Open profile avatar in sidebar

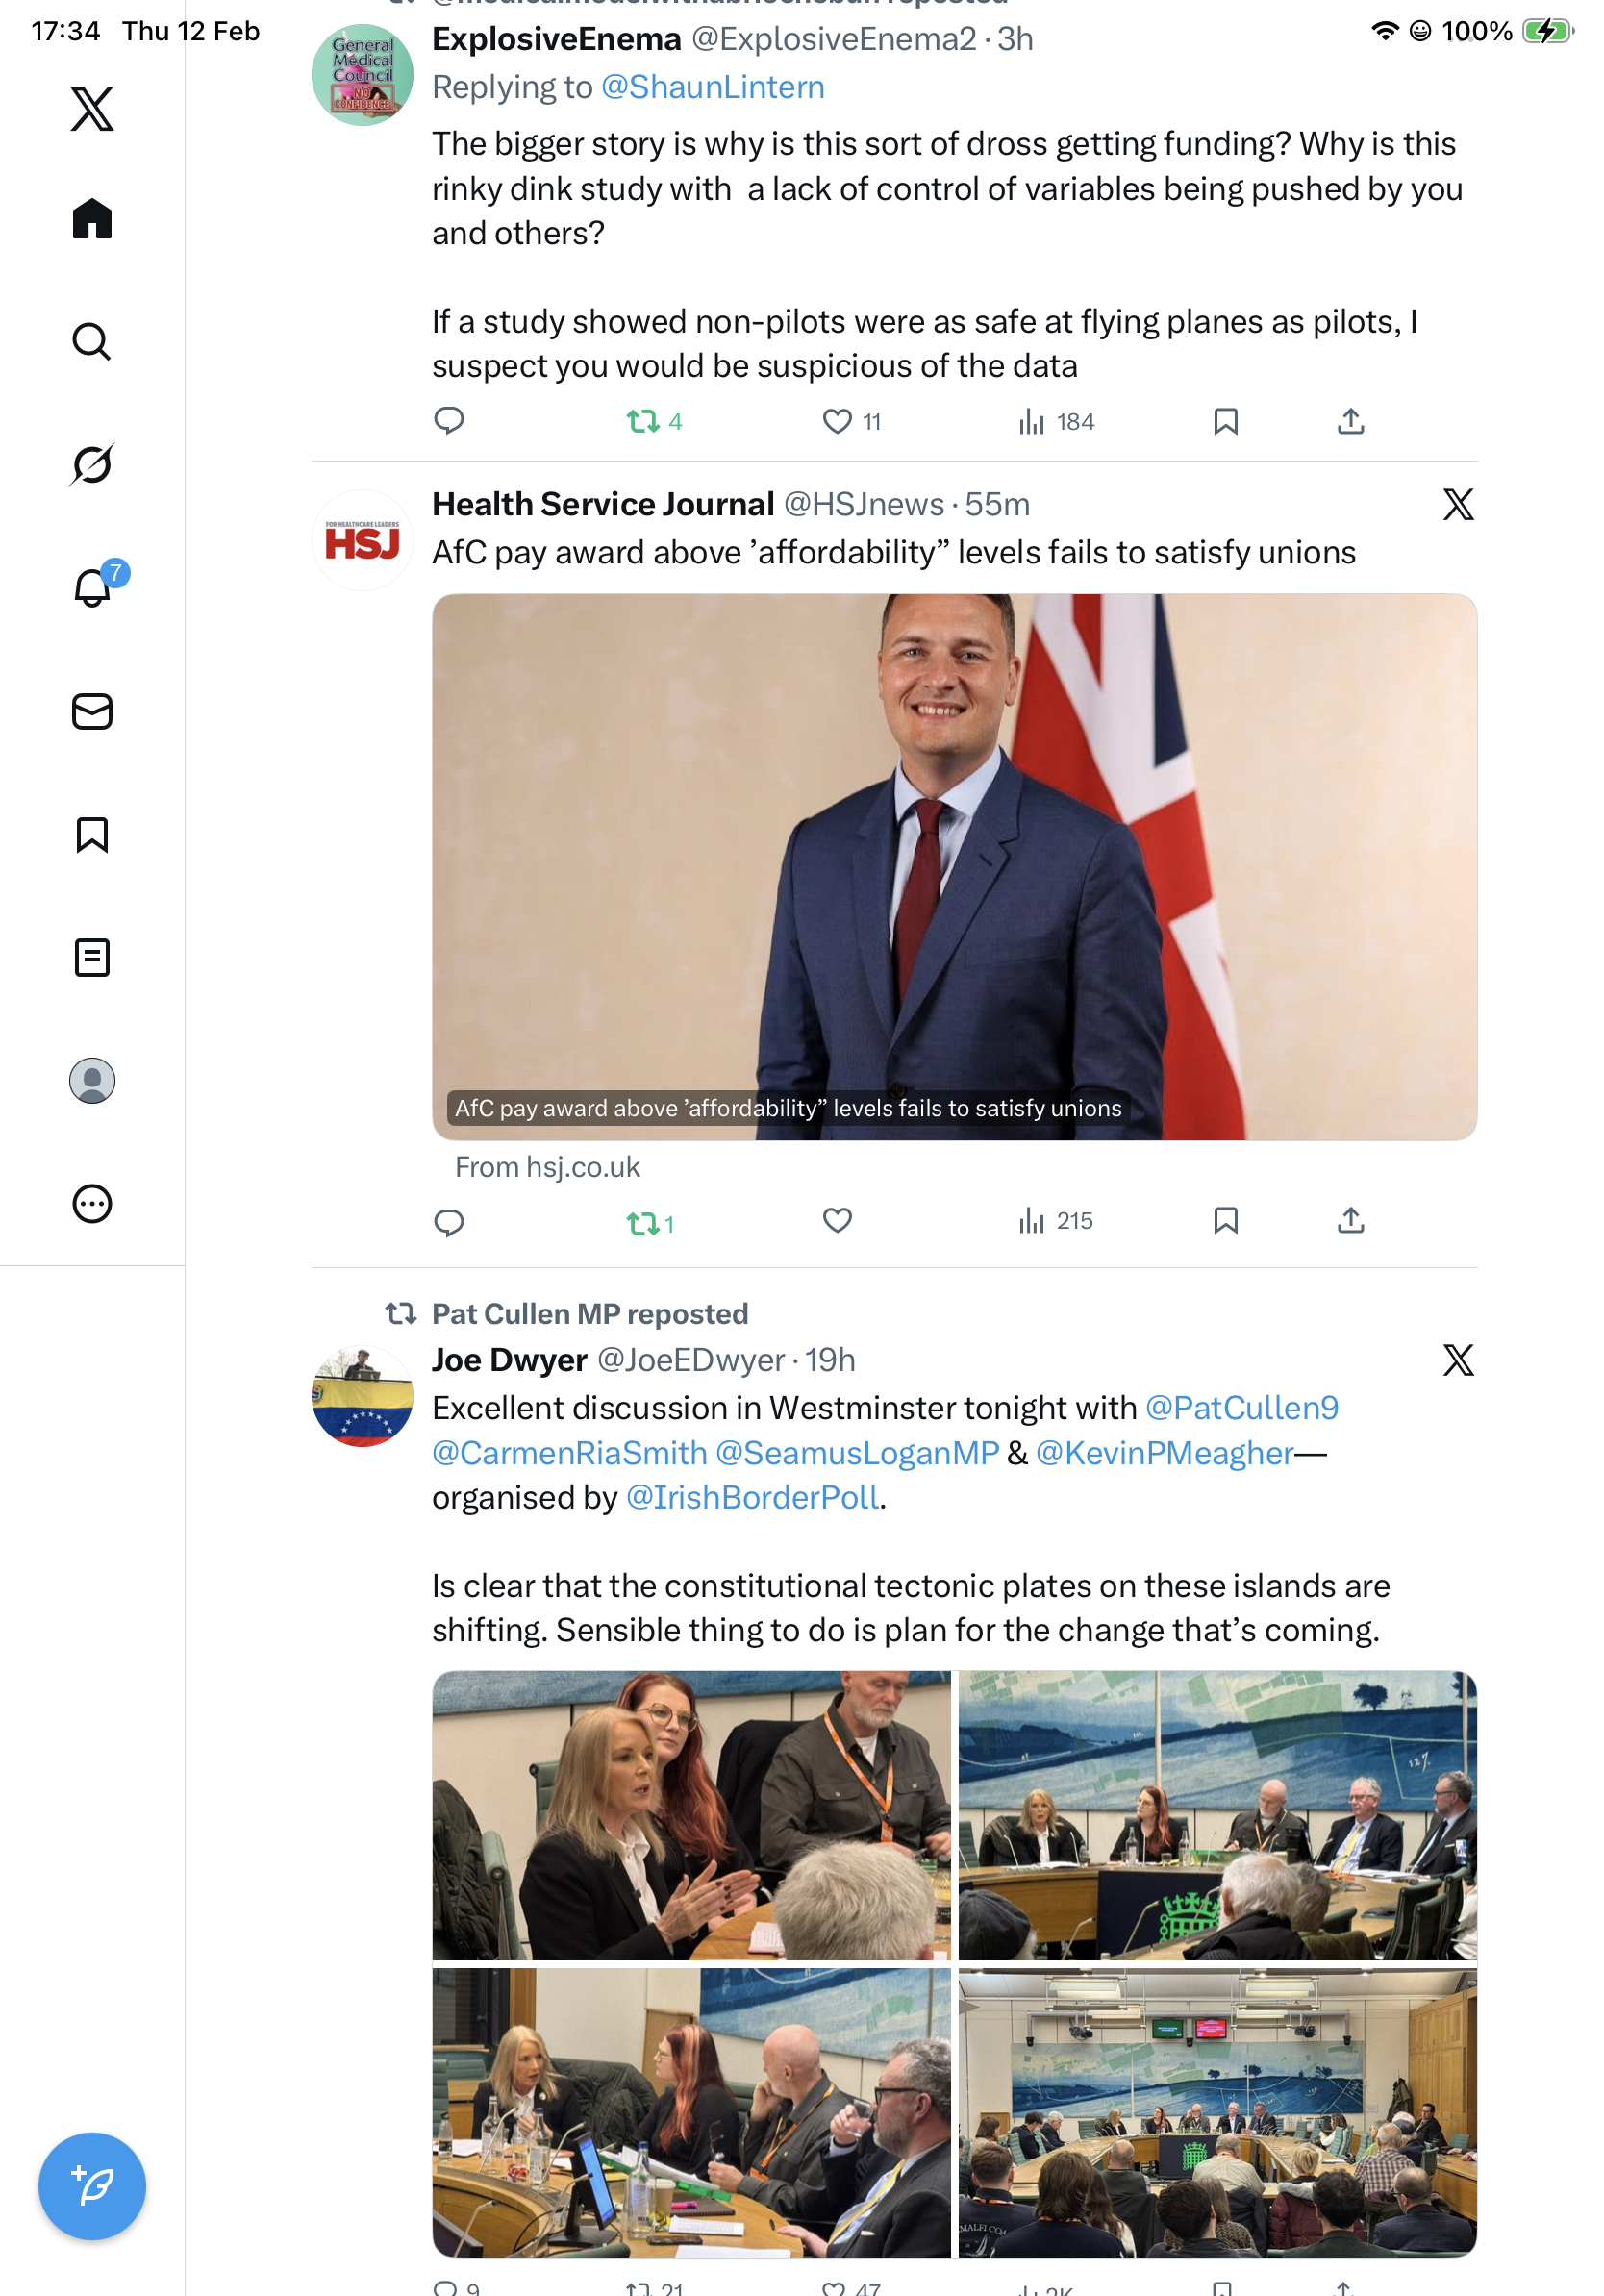(x=92, y=1080)
